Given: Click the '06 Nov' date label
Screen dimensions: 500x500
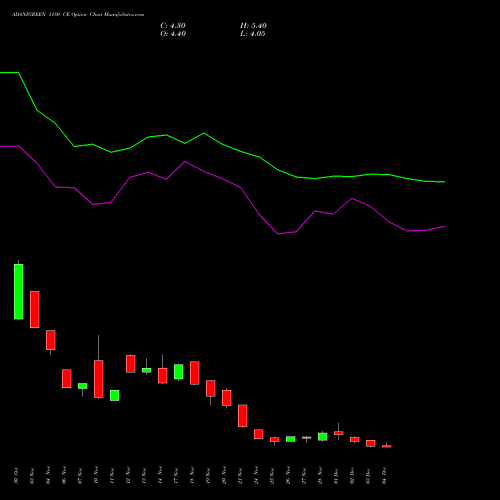Looking at the screenshot, I should [x=64, y=476].
